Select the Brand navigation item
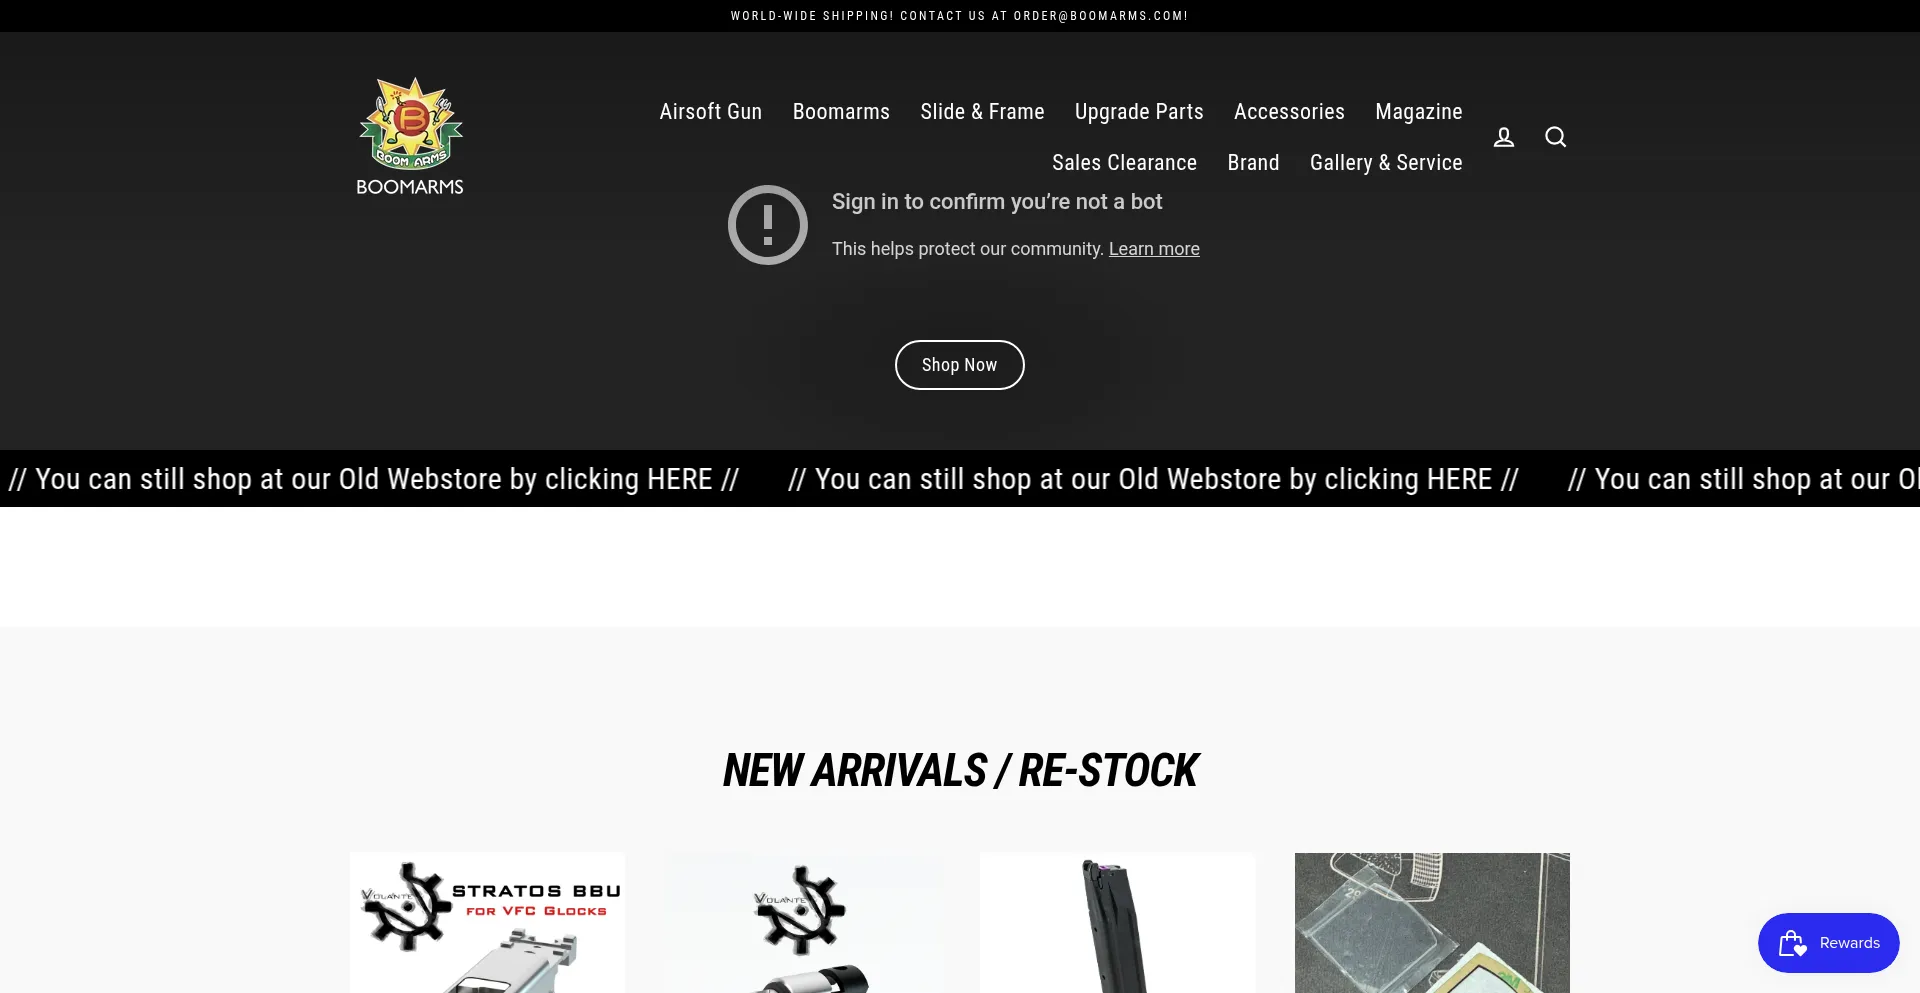The height and width of the screenshot is (993, 1920). pos(1253,163)
